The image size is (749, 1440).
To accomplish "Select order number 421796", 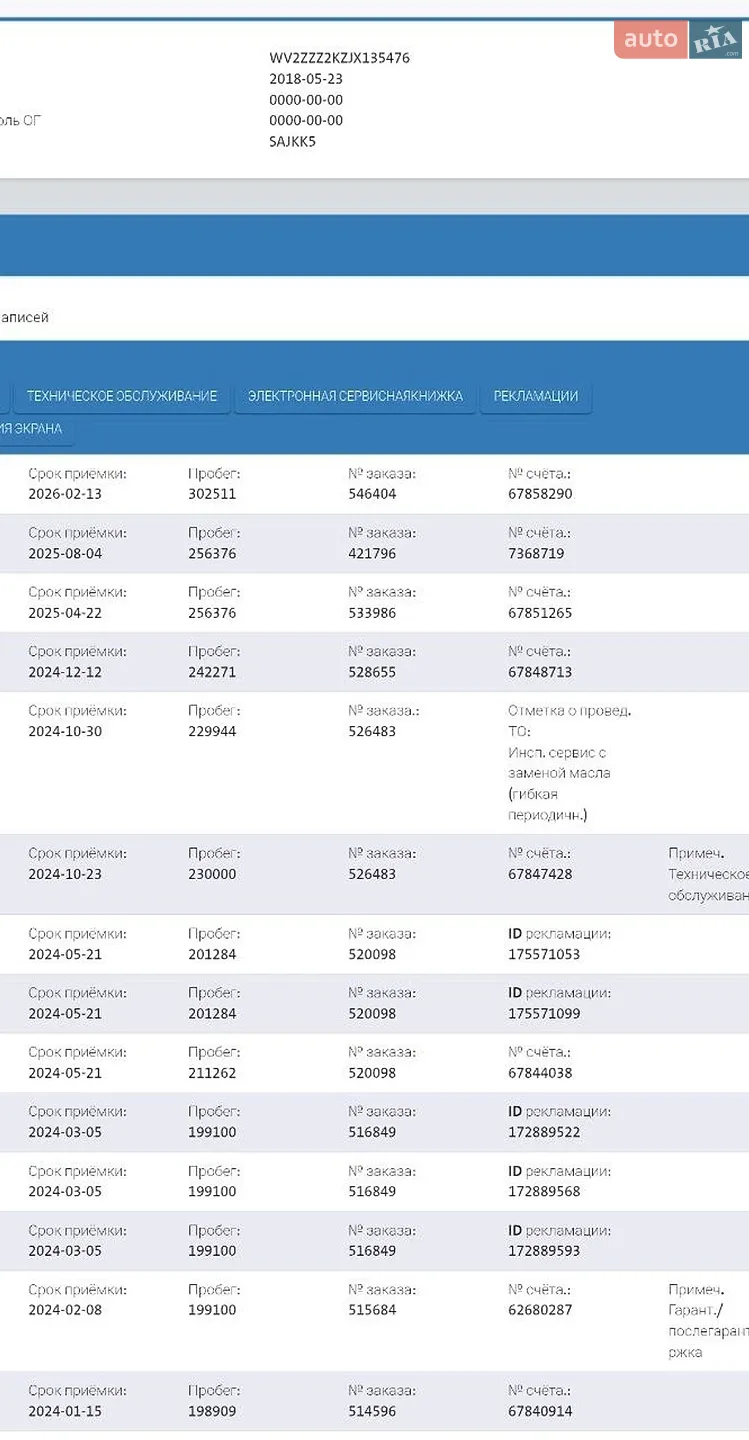I will click(372, 553).
